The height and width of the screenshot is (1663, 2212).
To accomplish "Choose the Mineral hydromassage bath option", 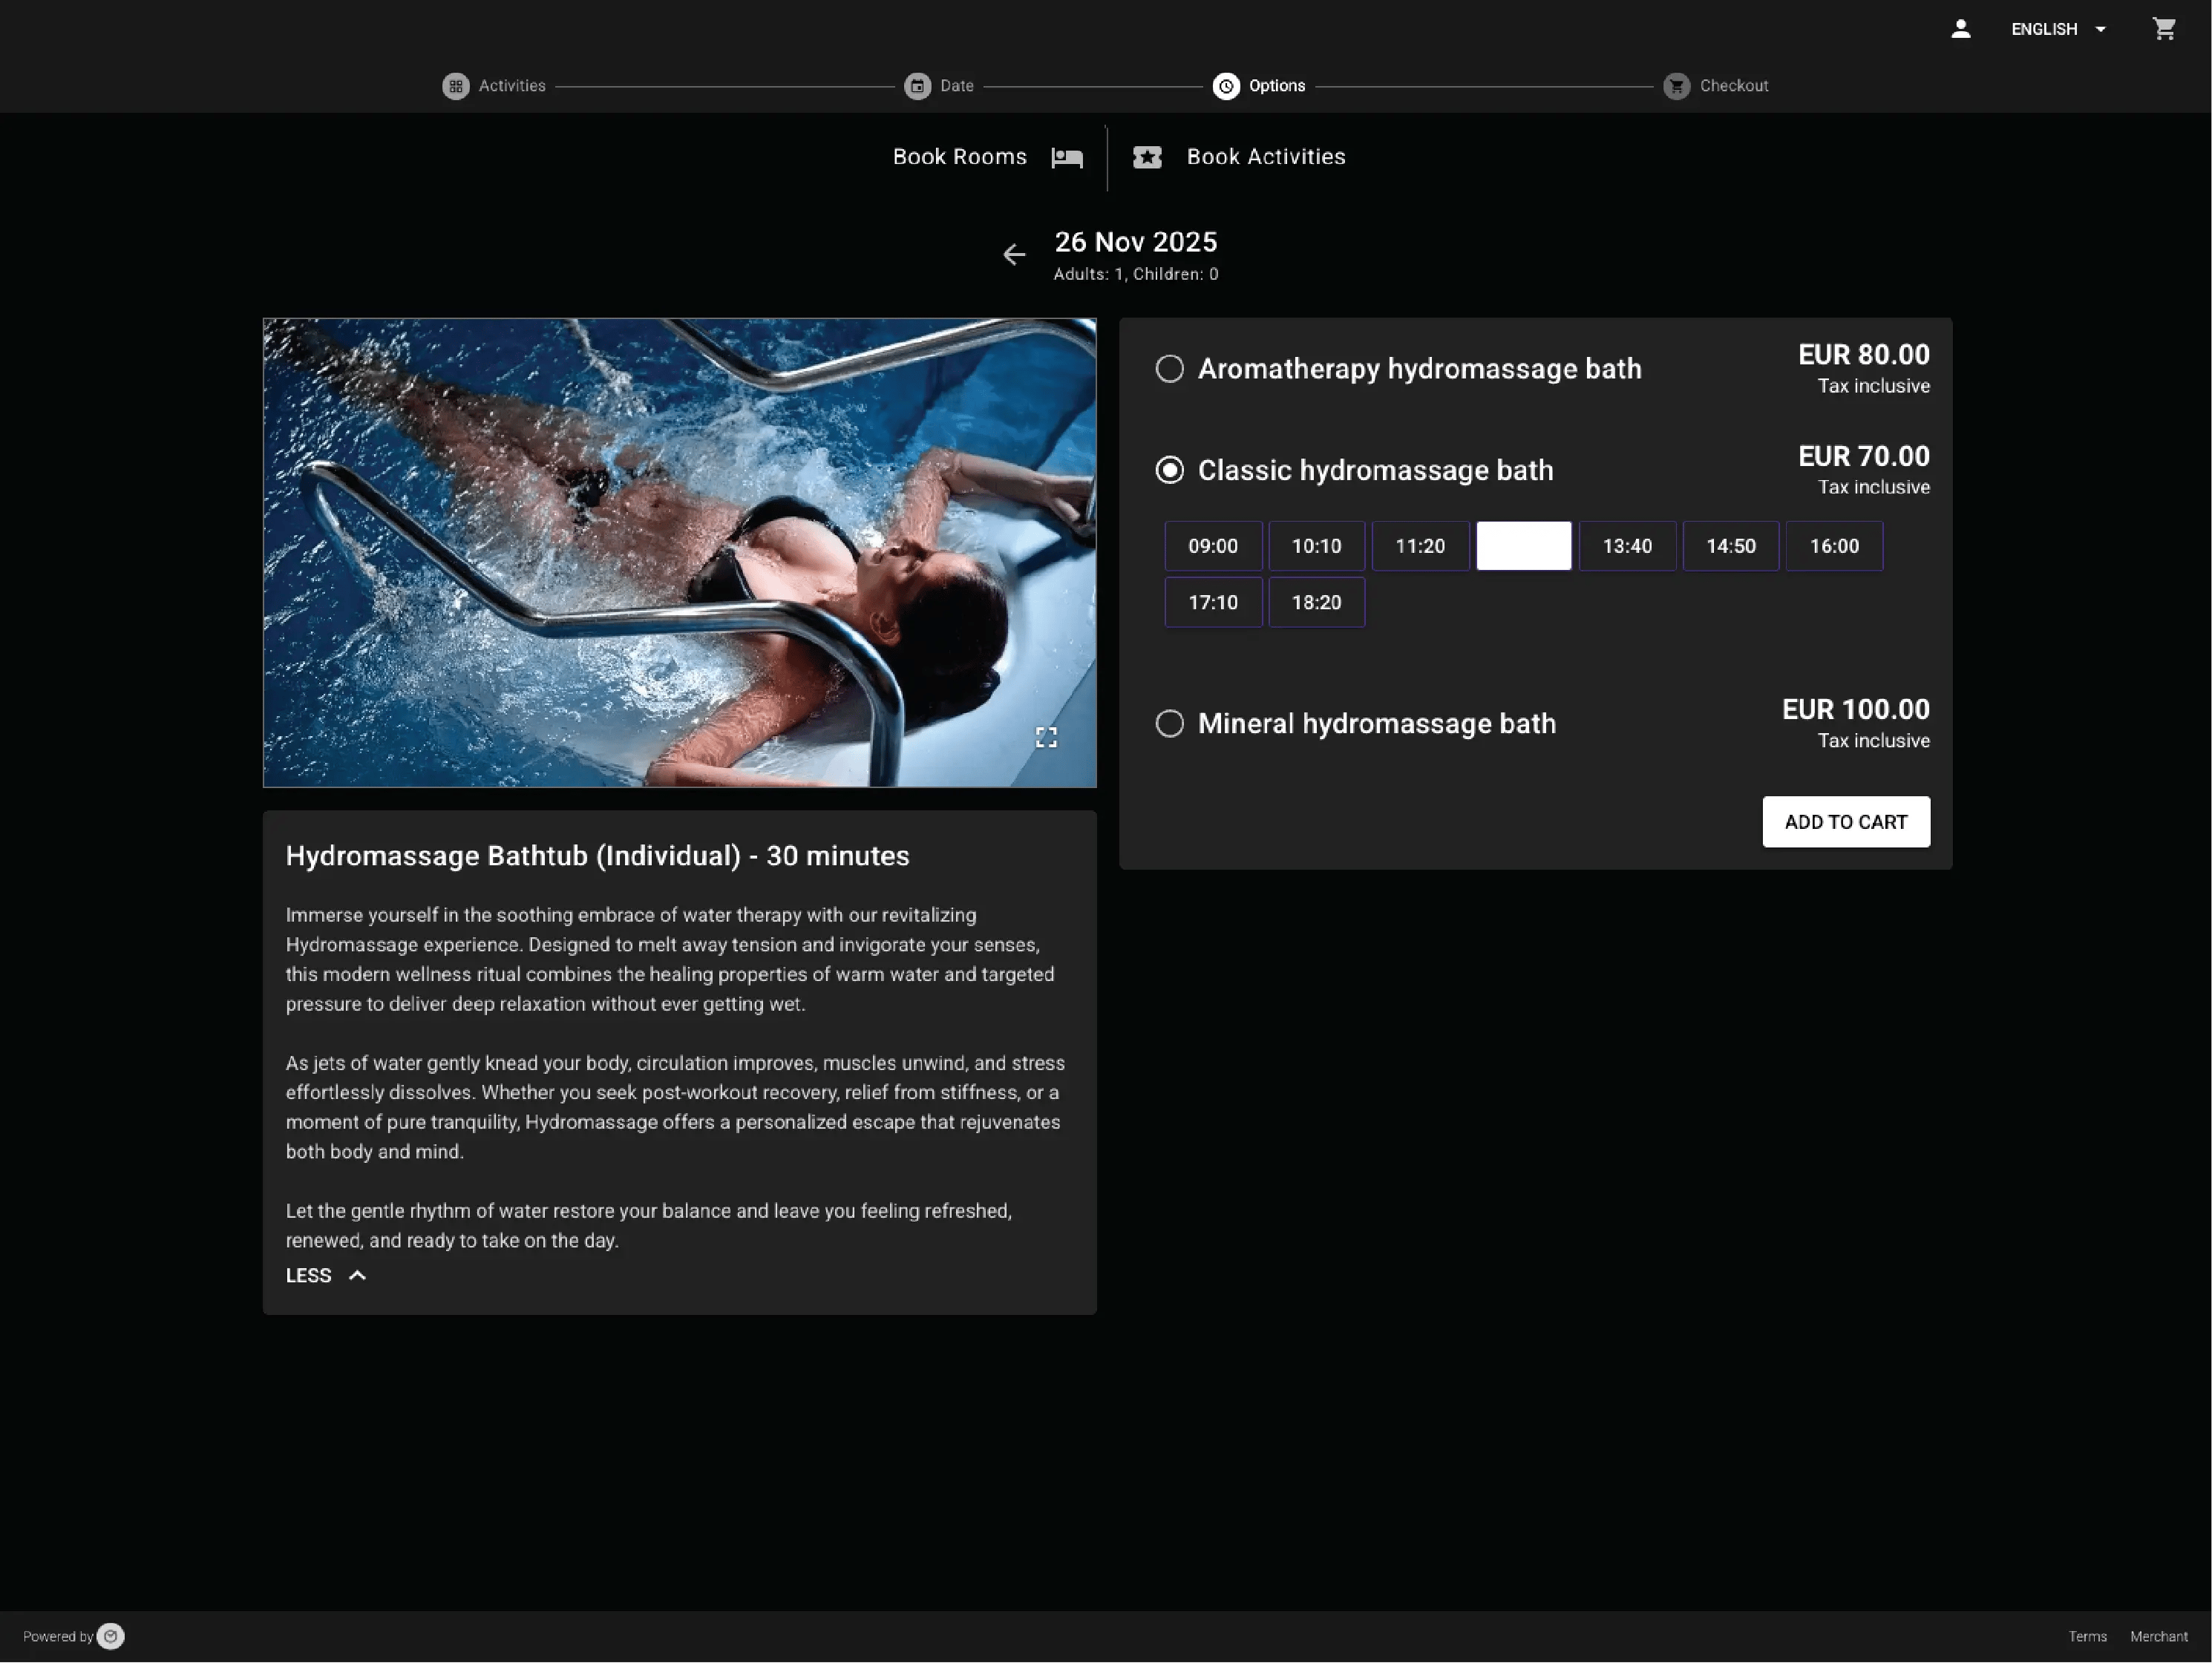I will coord(1170,723).
